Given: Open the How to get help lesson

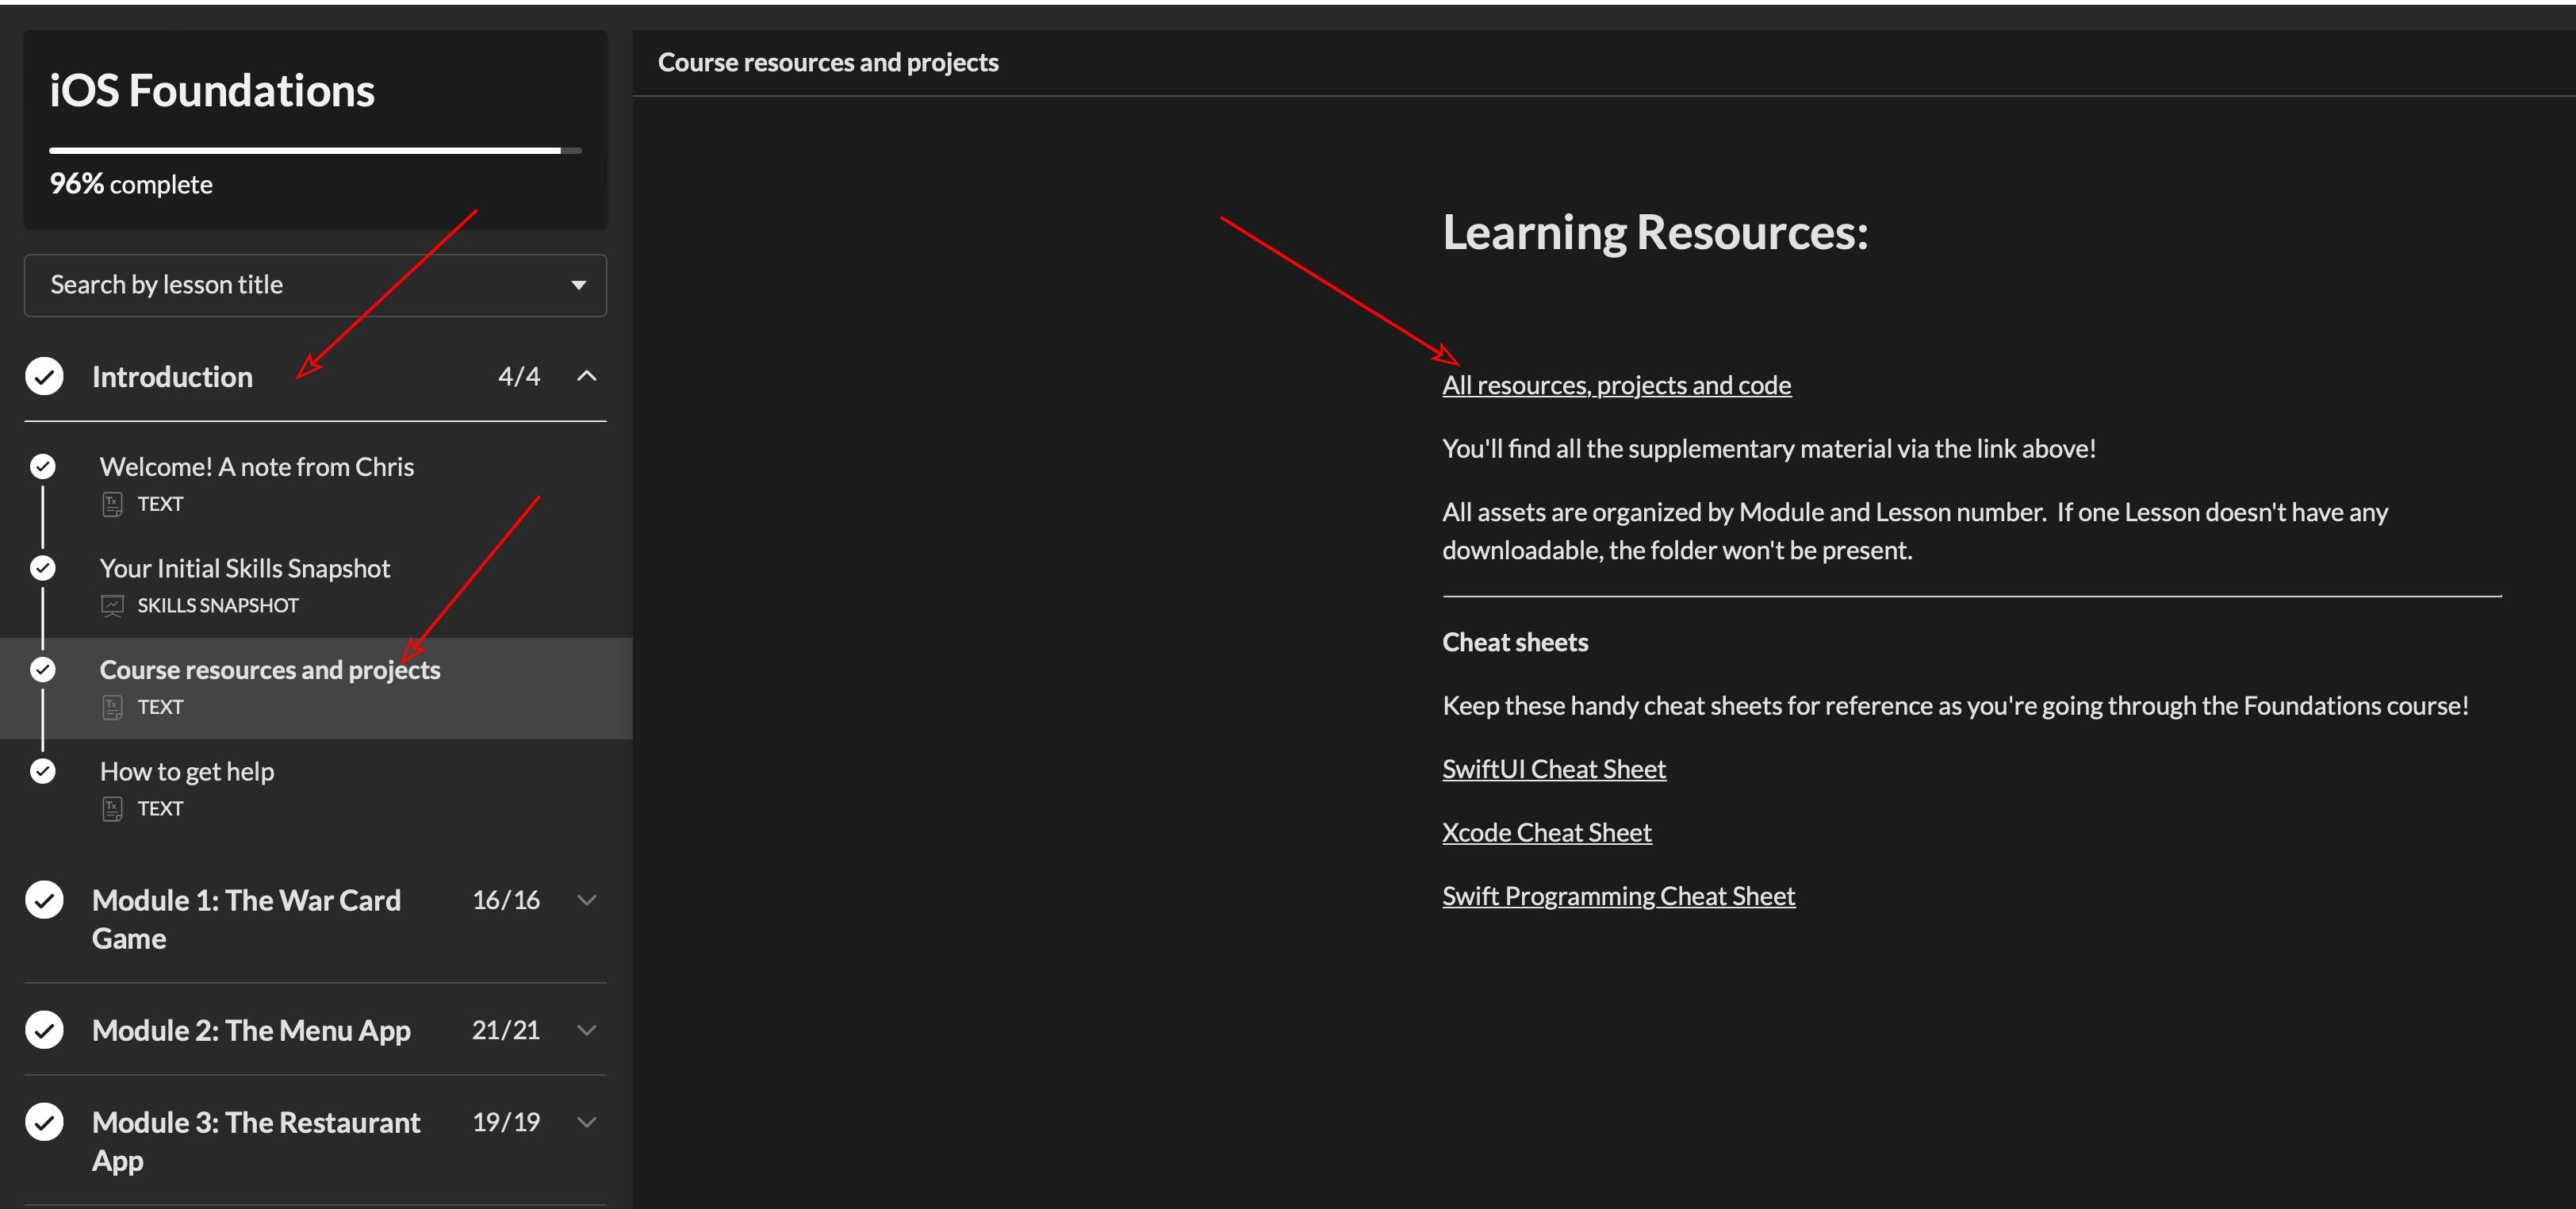Looking at the screenshot, I should click(187, 771).
